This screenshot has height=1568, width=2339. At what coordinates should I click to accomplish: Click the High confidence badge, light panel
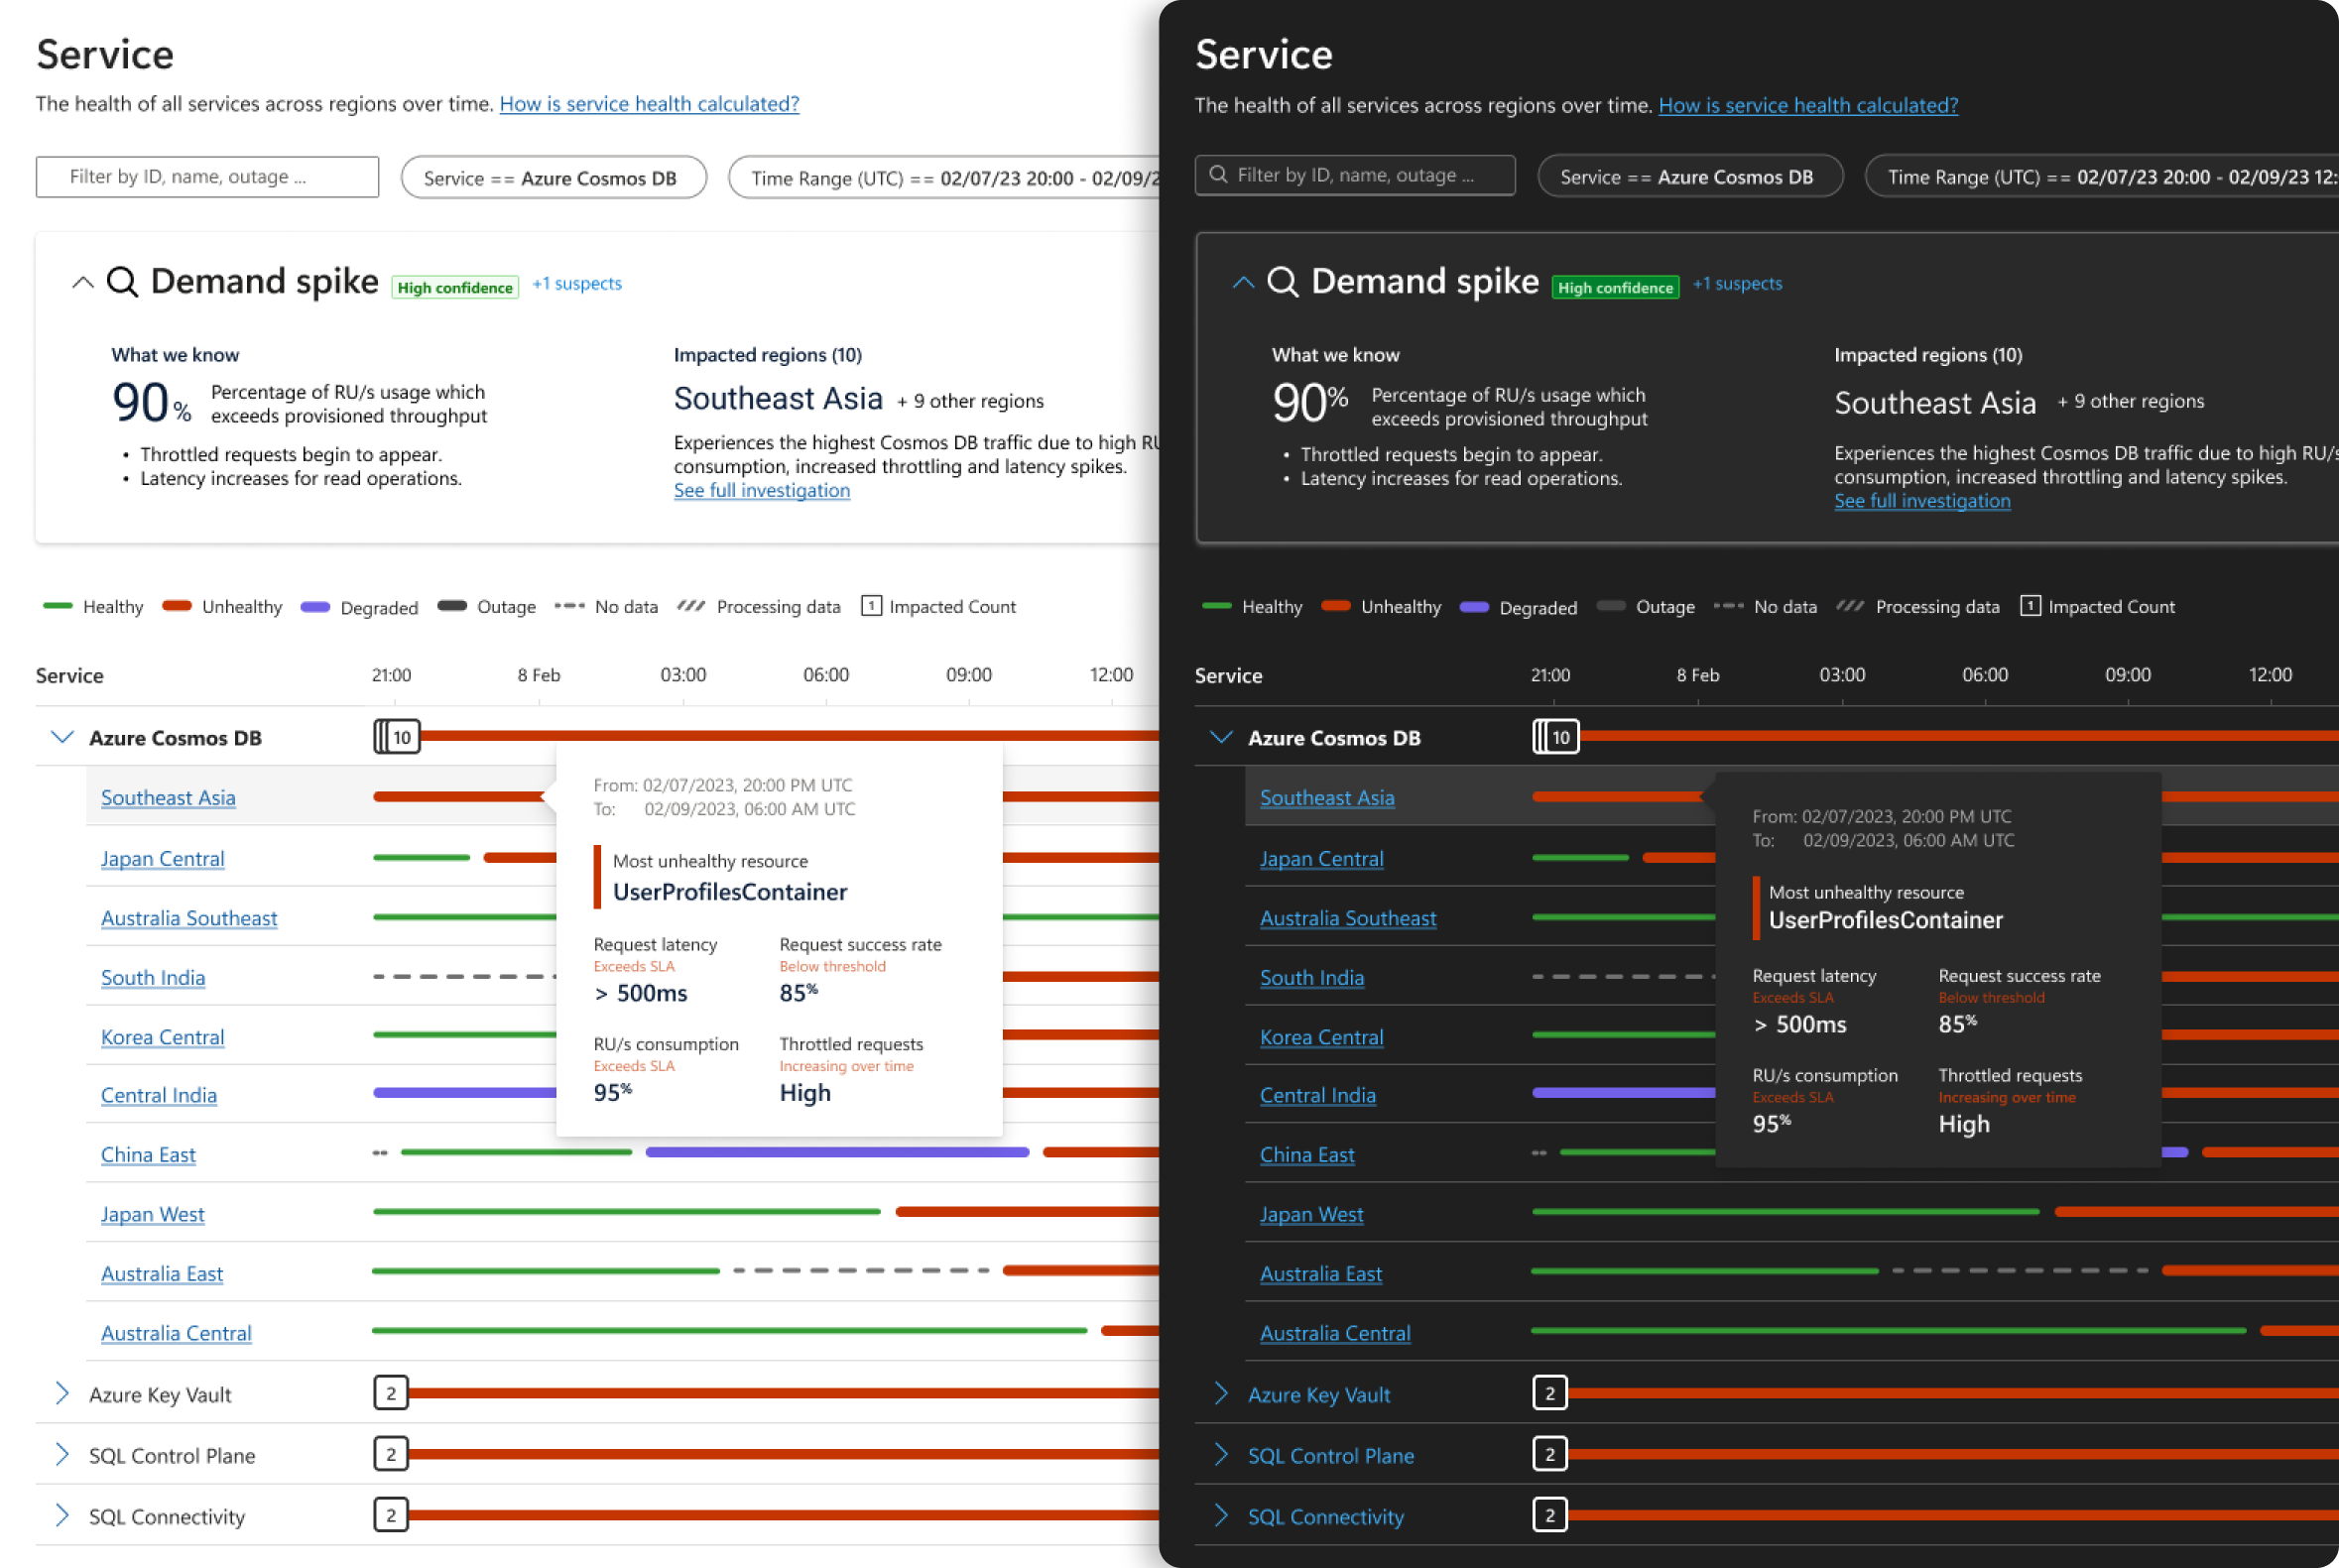tap(455, 288)
